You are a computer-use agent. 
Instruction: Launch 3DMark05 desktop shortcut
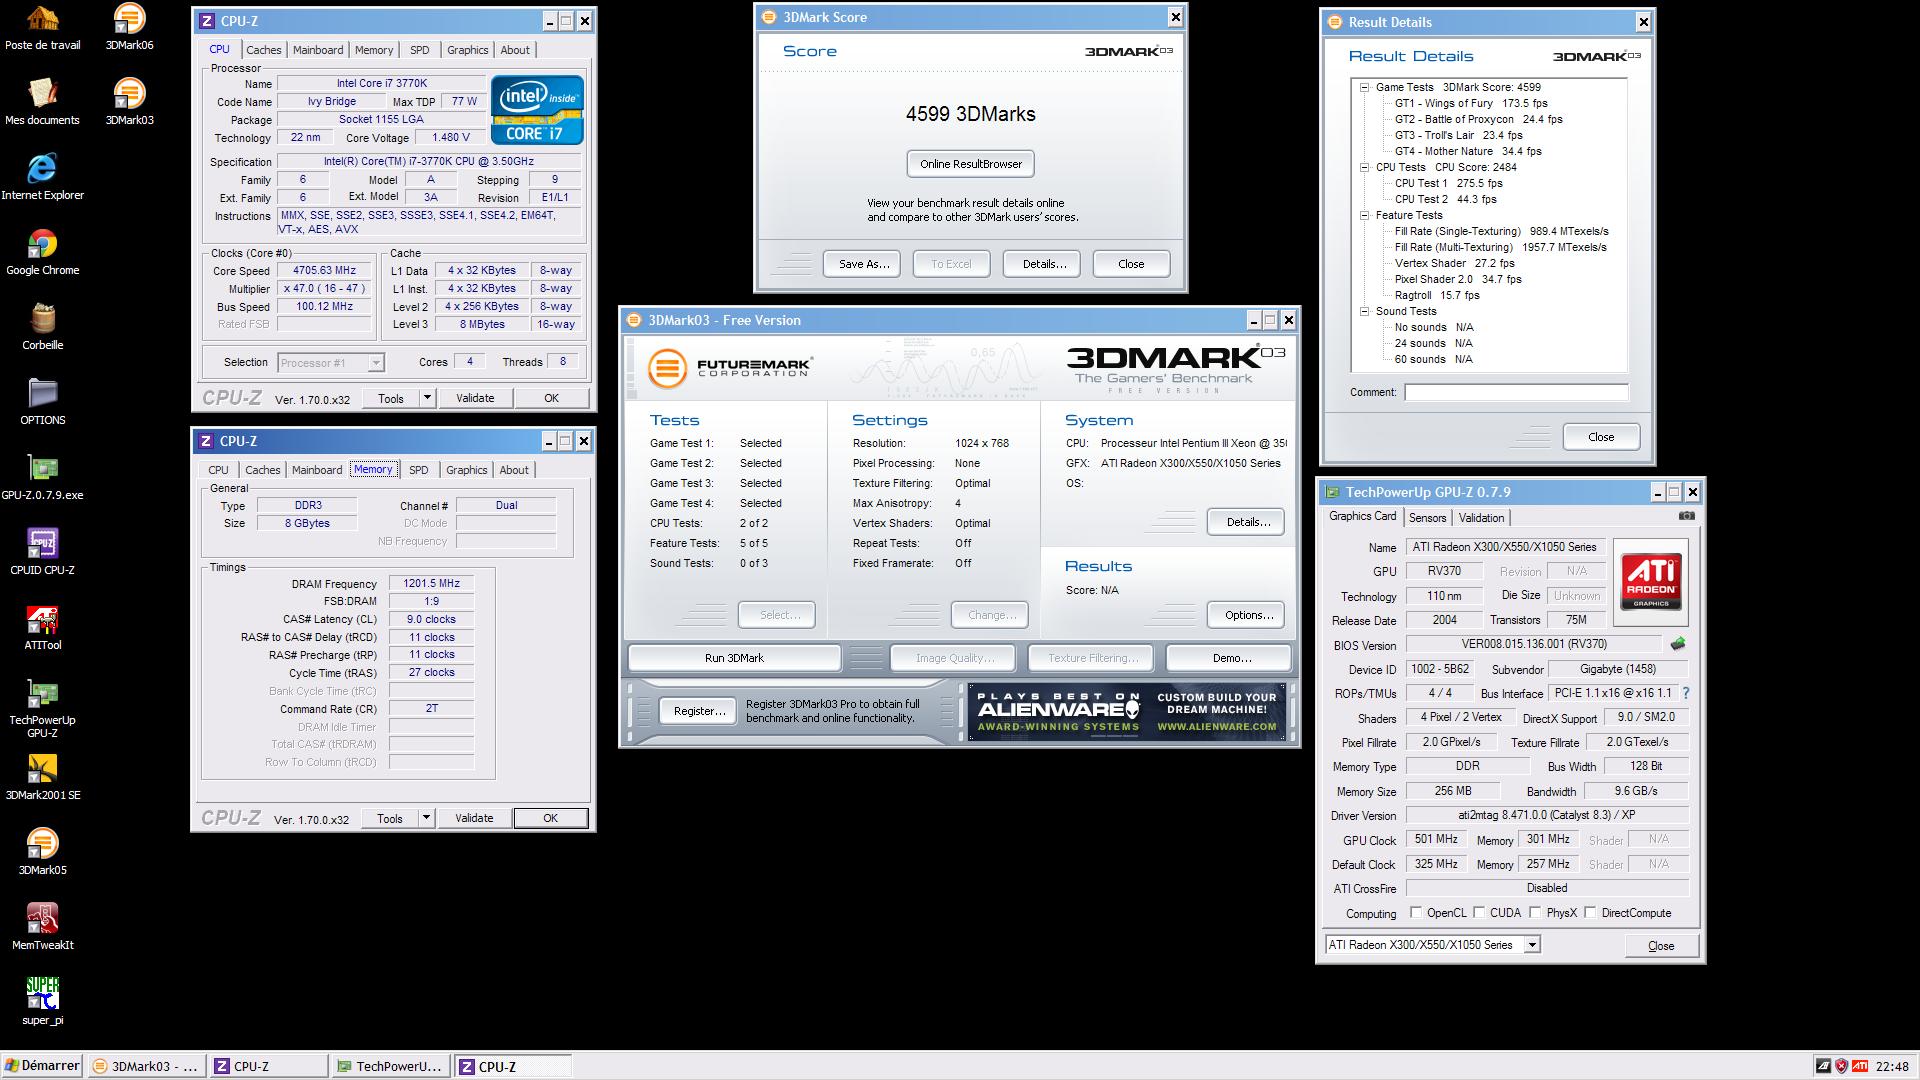coord(42,851)
